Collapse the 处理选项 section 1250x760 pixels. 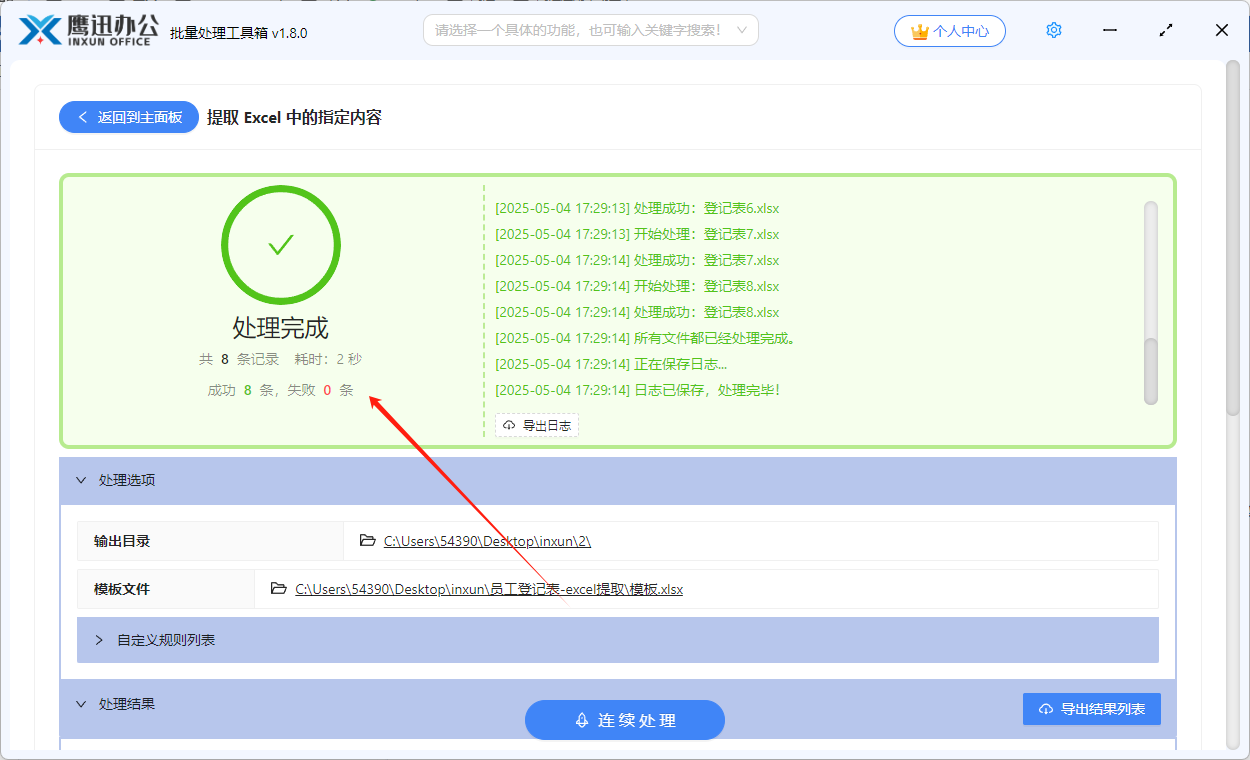coord(82,480)
